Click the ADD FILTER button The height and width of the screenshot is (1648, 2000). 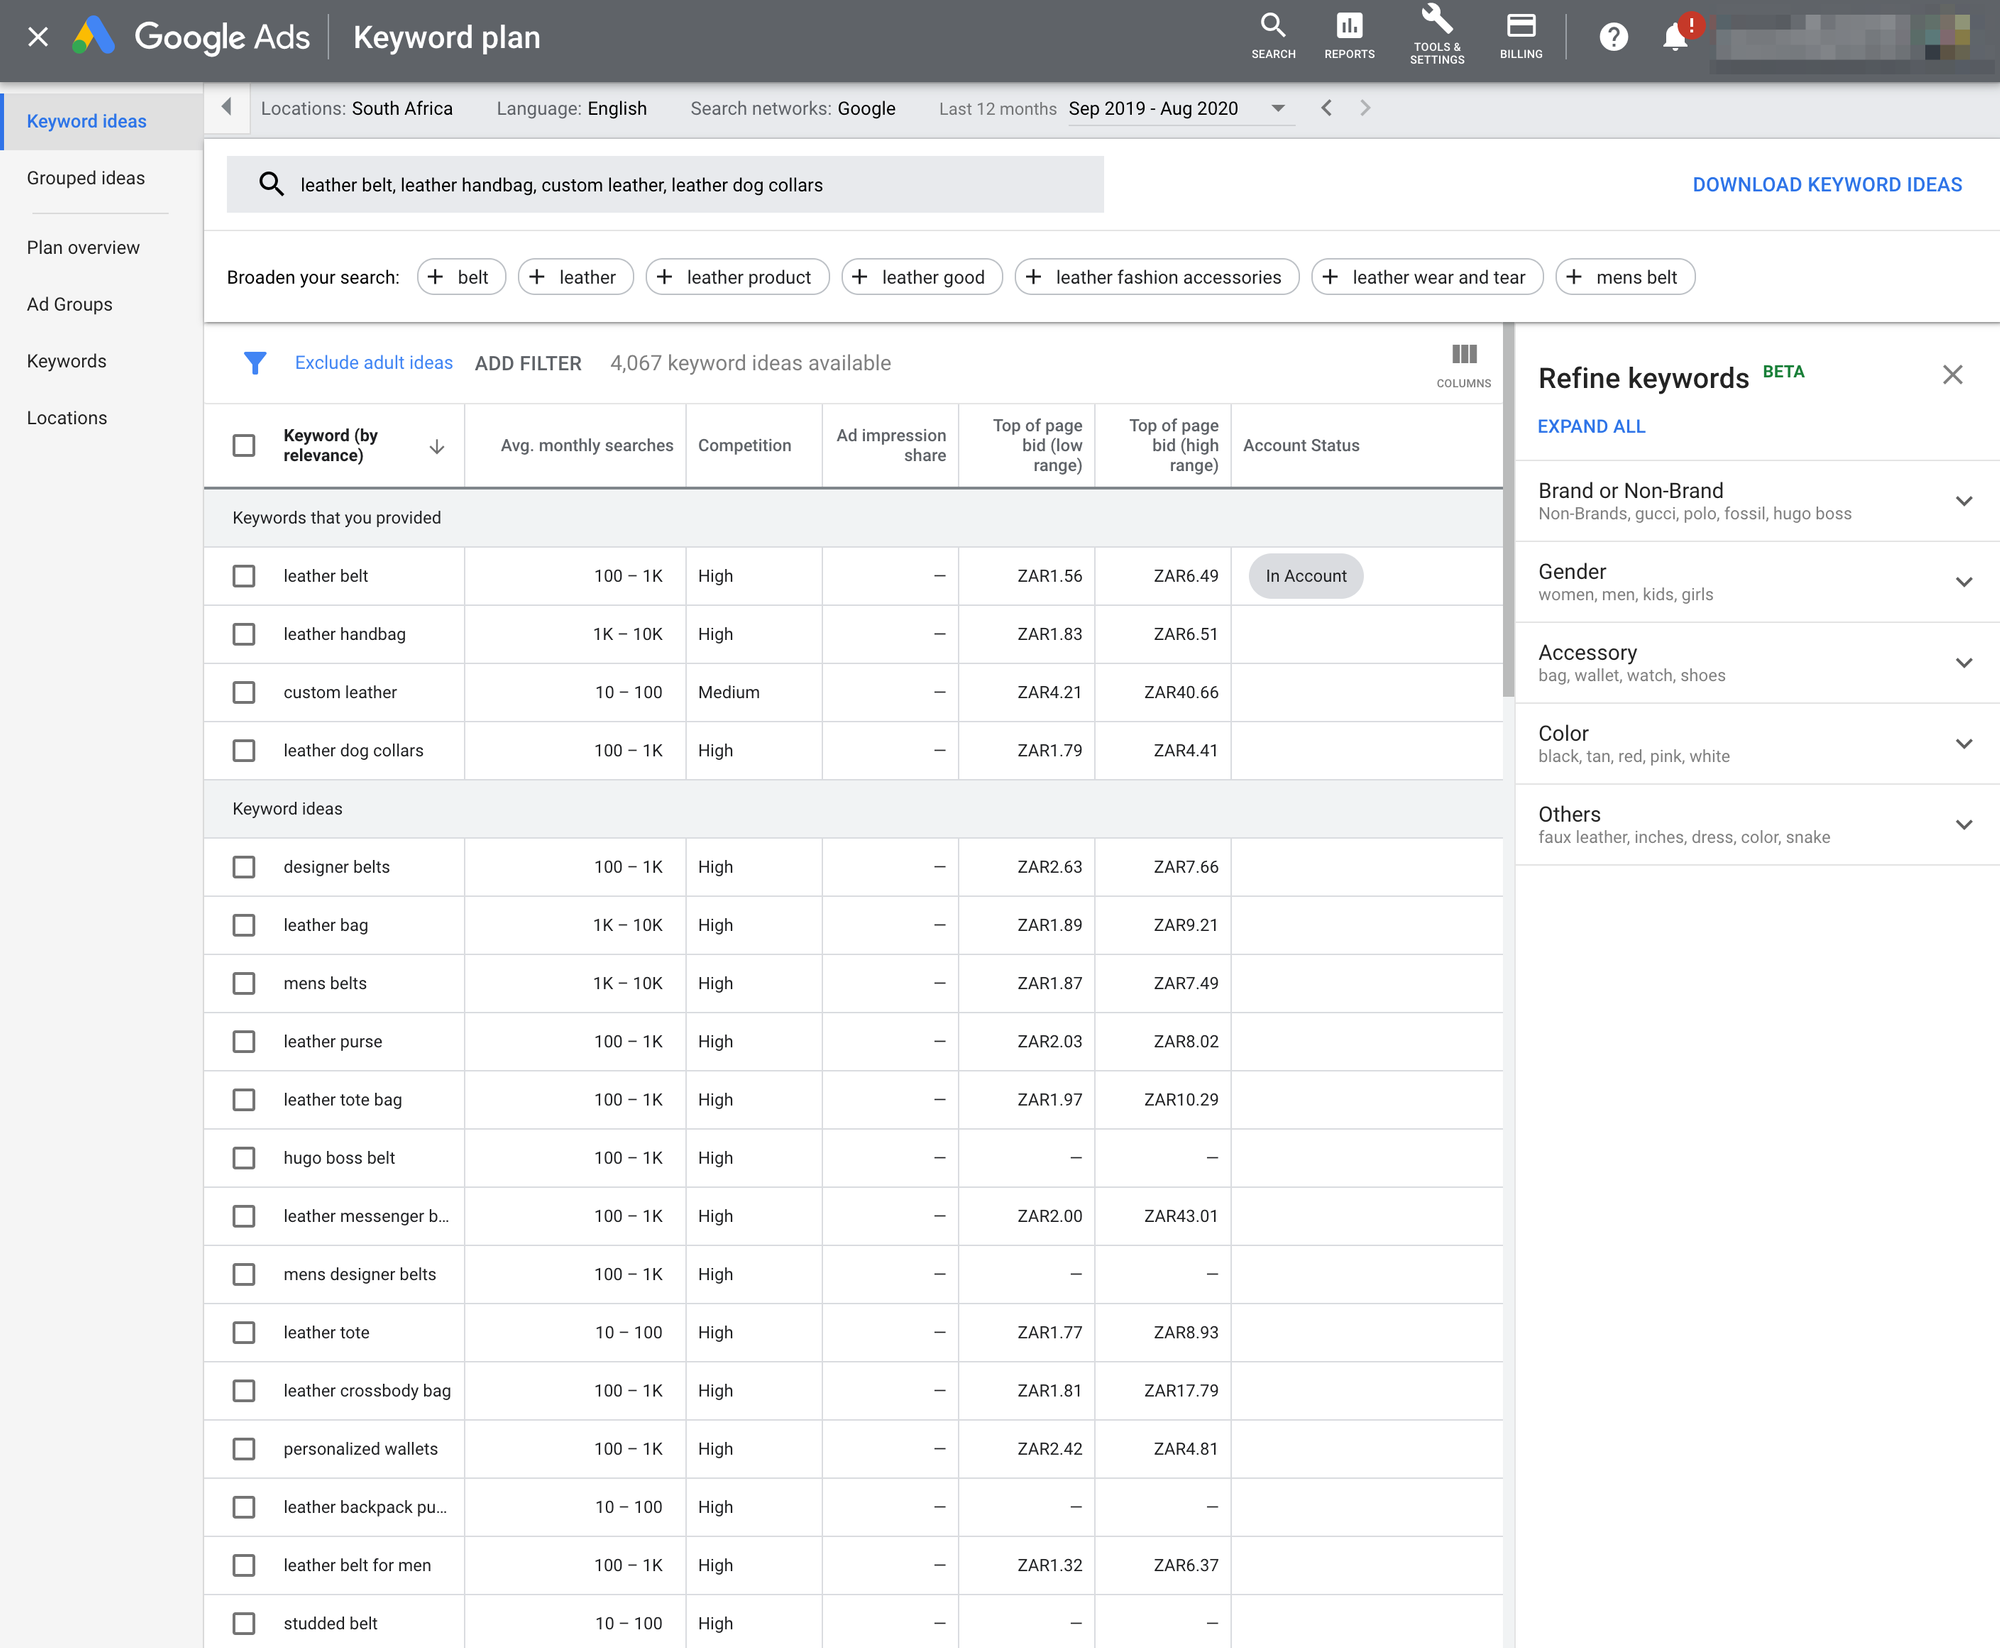click(x=528, y=362)
